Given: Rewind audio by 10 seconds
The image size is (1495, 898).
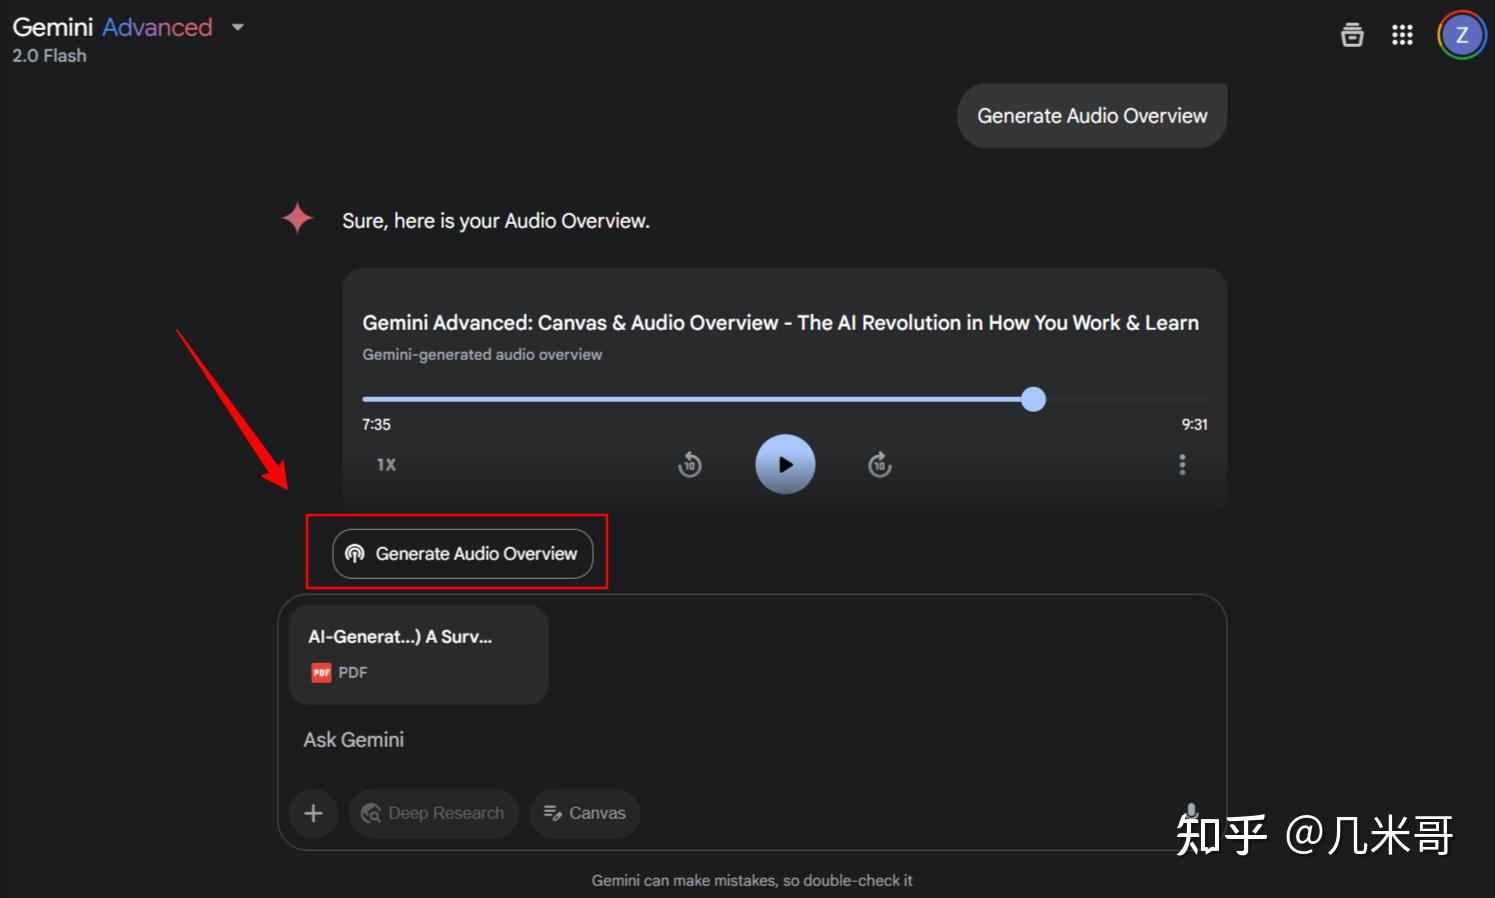Looking at the screenshot, I should point(690,464).
